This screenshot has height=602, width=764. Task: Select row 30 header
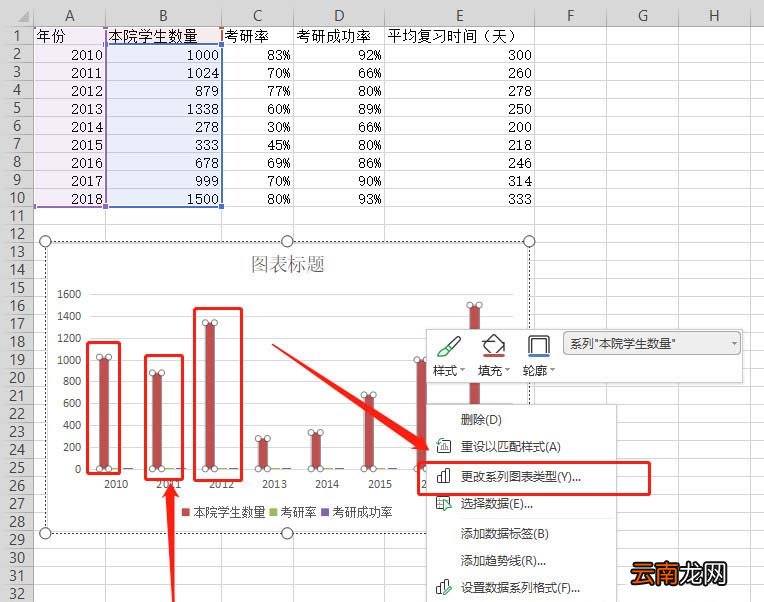click(17, 558)
